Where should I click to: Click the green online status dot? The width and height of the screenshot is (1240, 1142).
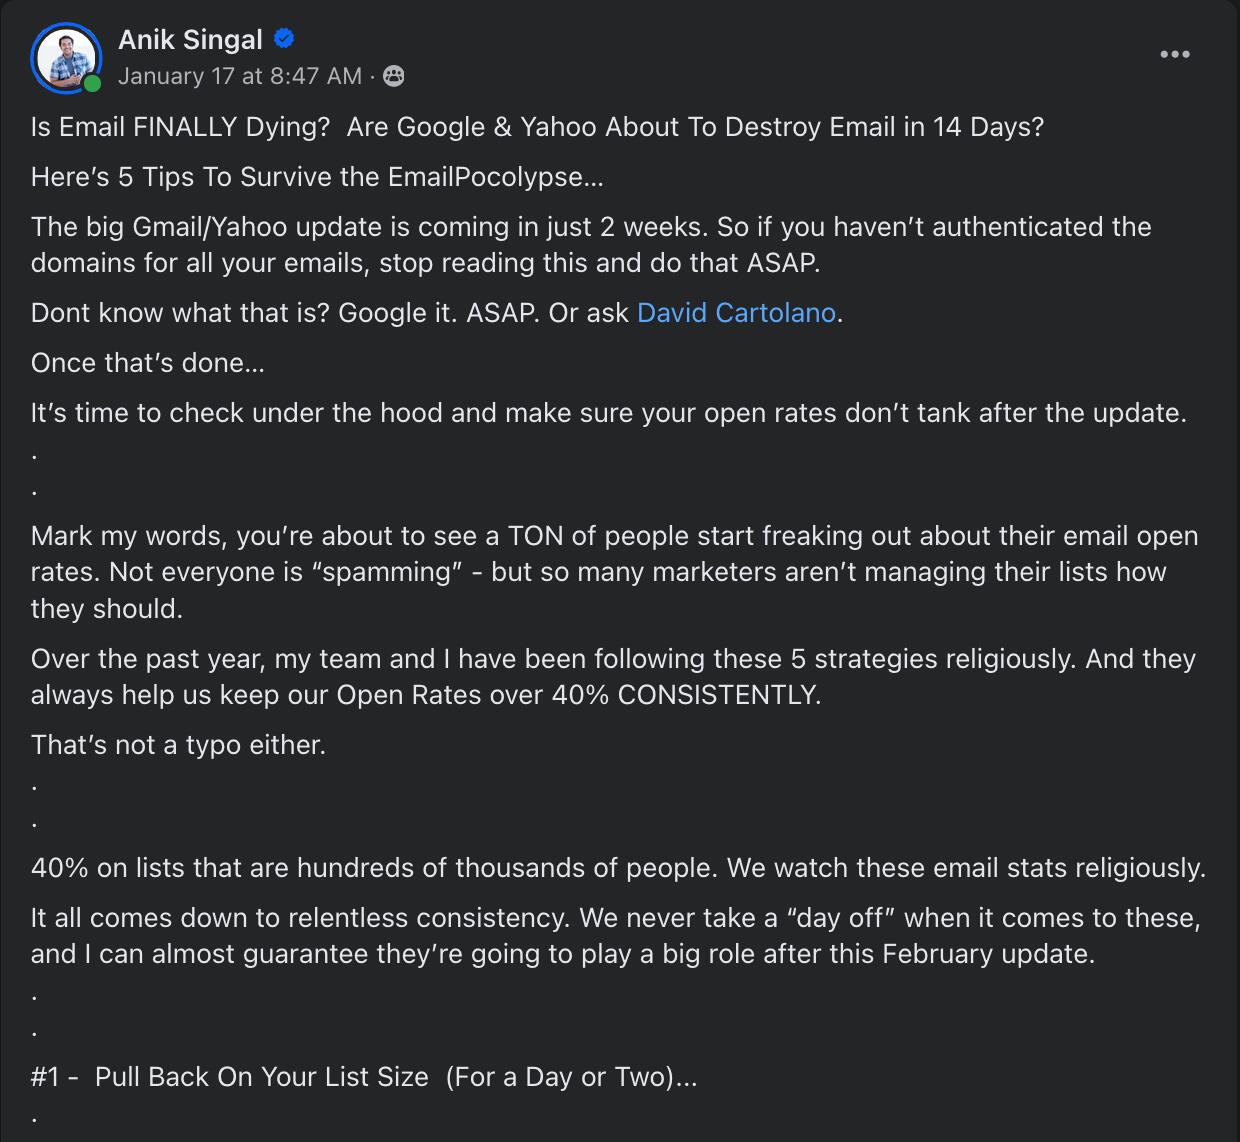[x=92, y=84]
